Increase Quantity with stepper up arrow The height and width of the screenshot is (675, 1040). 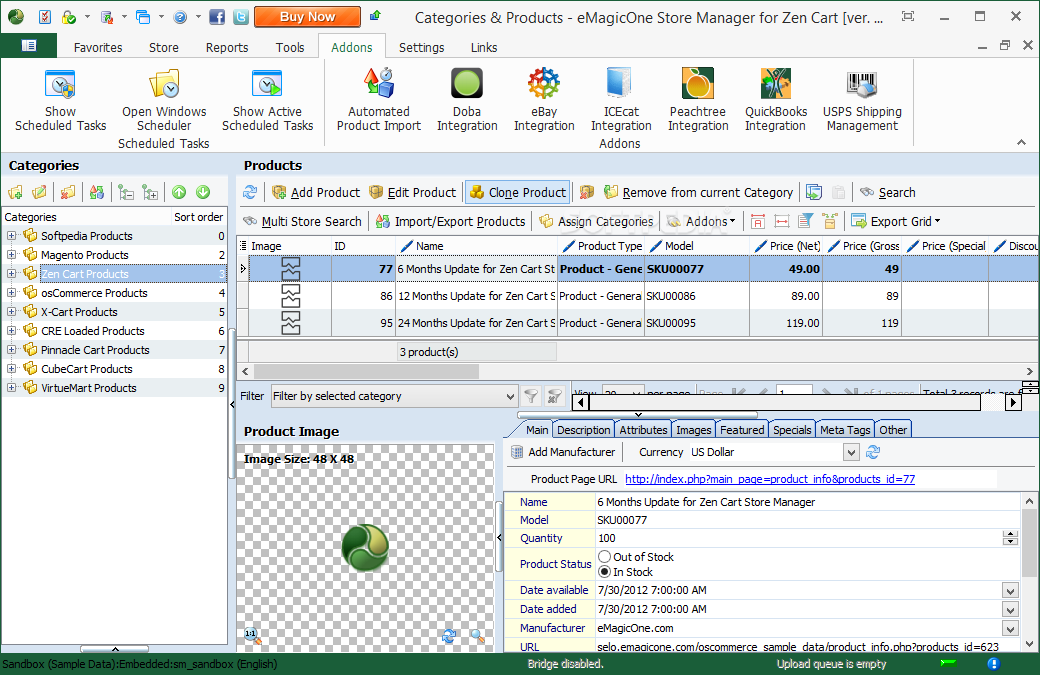(1010, 534)
